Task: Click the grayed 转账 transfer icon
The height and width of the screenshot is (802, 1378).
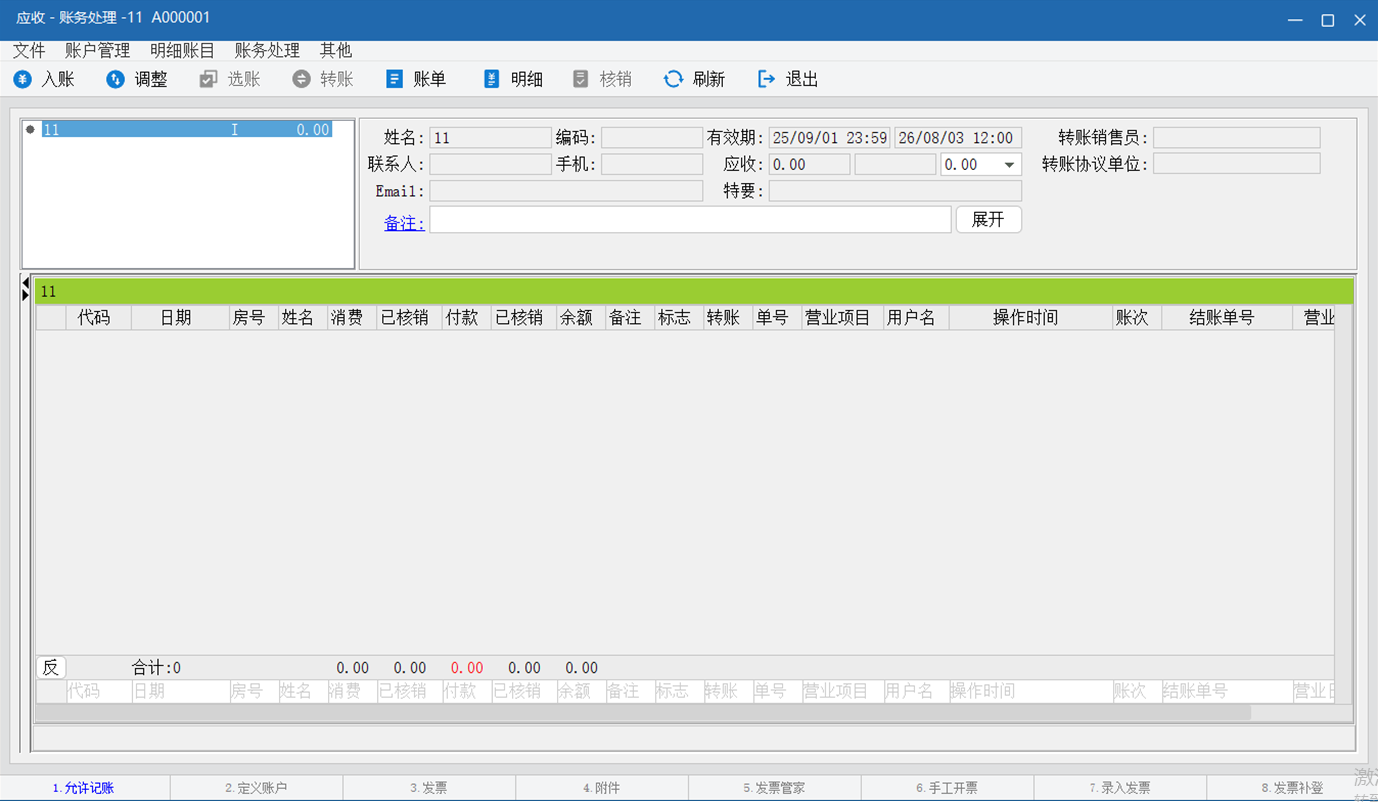Action: pyautogui.click(x=302, y=79)
